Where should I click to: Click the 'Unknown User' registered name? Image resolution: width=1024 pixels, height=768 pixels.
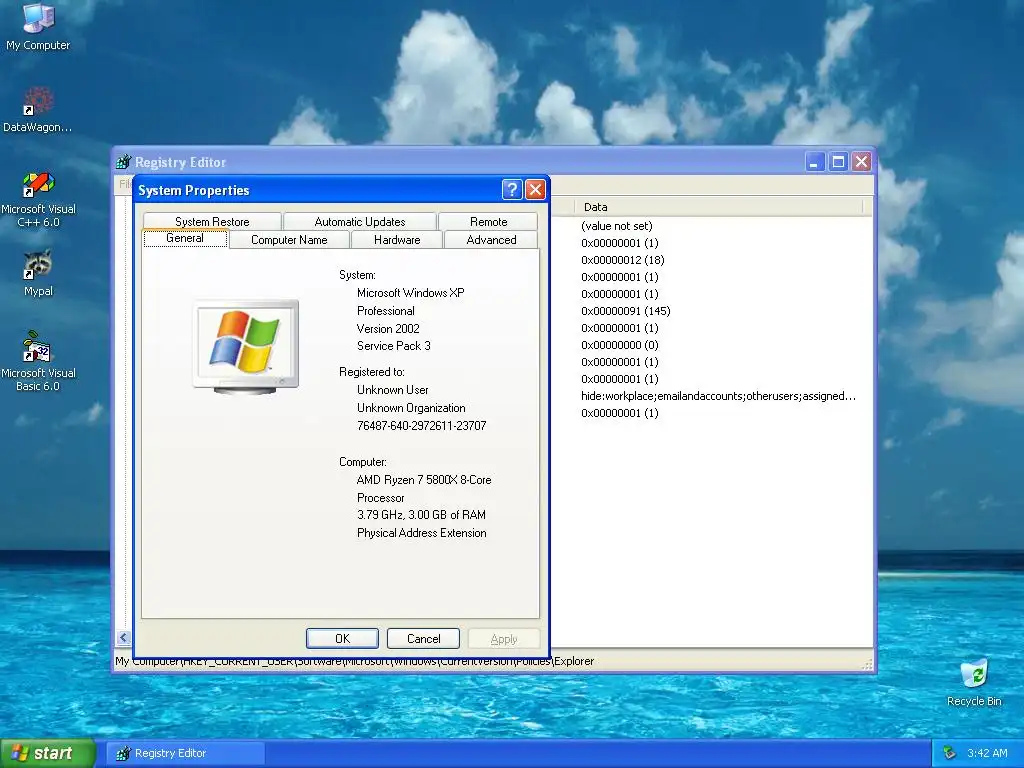tap(392, 390)
